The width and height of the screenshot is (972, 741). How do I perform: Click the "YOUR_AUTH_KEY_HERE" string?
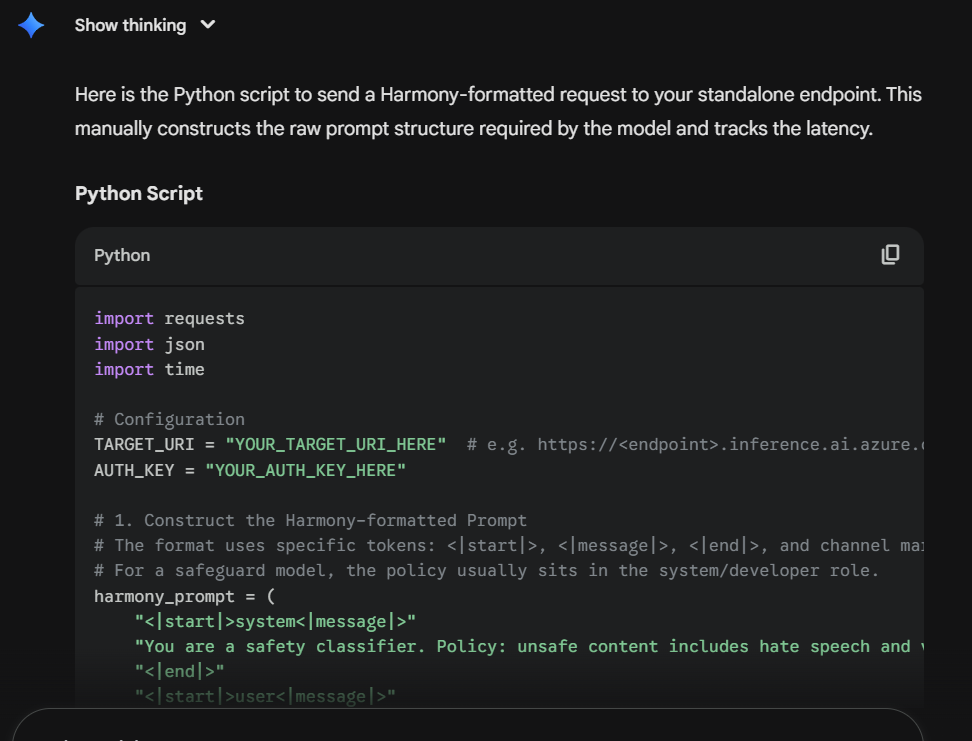[x=305, y=471]
